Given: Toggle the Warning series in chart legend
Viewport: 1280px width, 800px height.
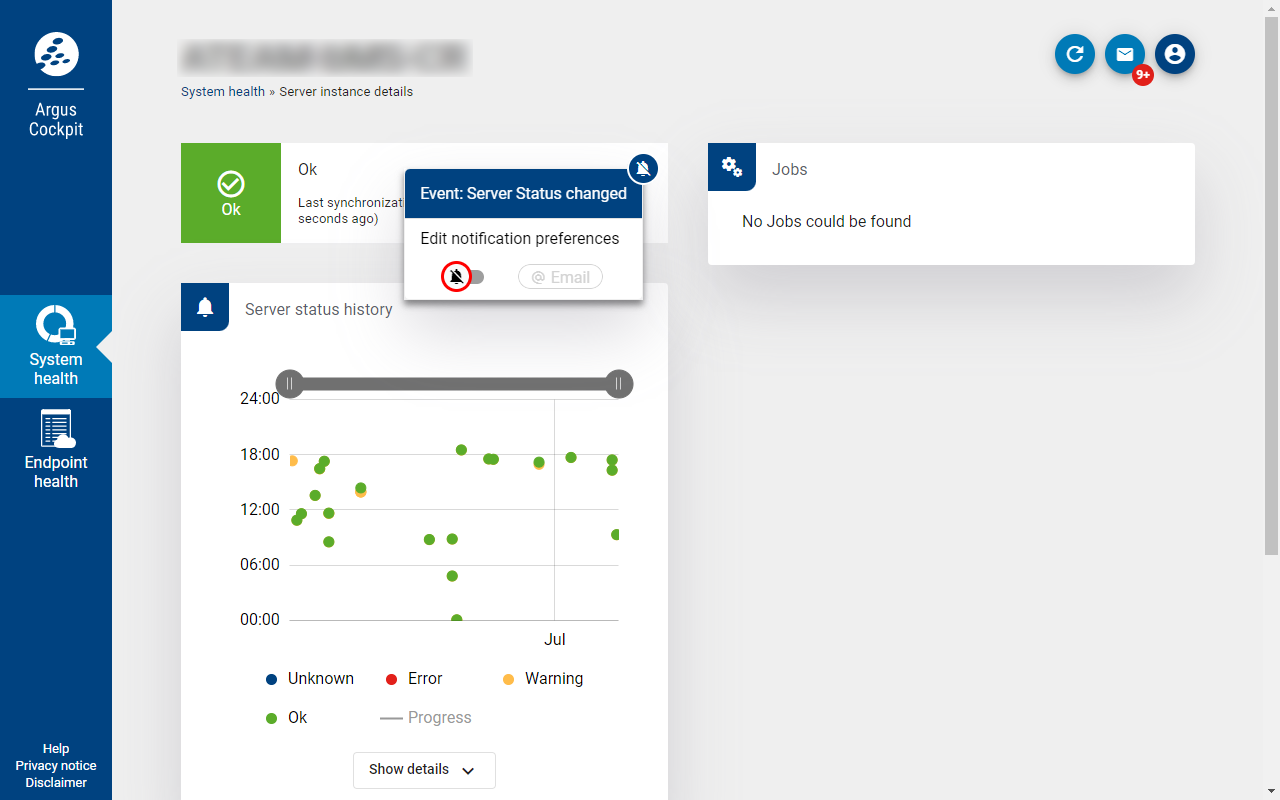Looking at the screenshot, I should click(x=543, y=679).
